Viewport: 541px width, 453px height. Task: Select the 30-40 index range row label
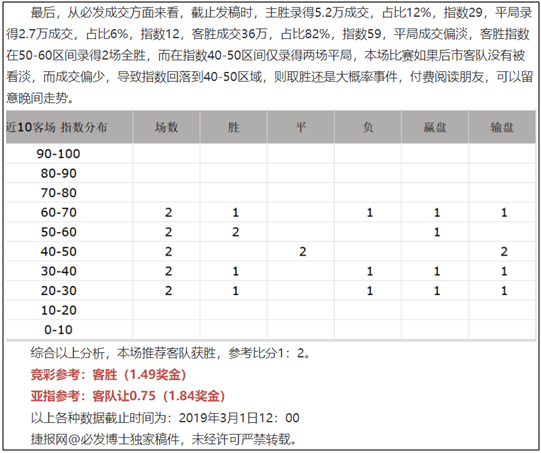58,271
